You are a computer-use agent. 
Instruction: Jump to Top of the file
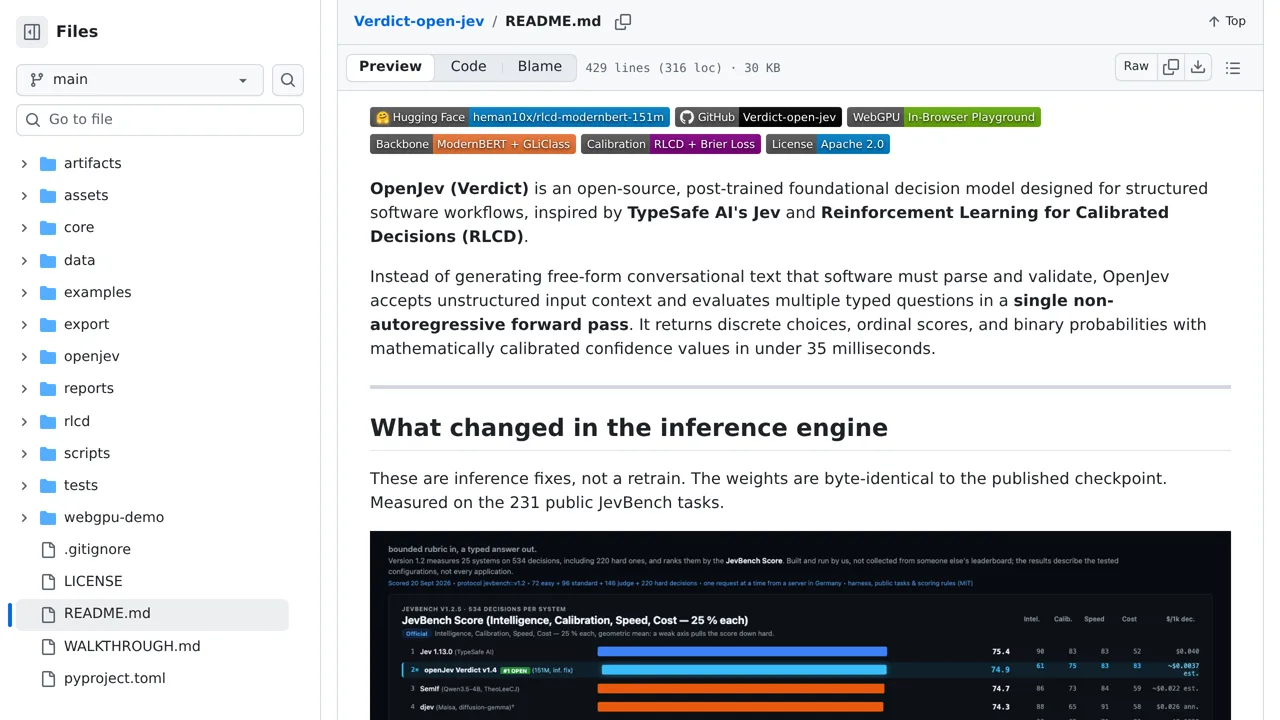click(x=1227, y=21)
